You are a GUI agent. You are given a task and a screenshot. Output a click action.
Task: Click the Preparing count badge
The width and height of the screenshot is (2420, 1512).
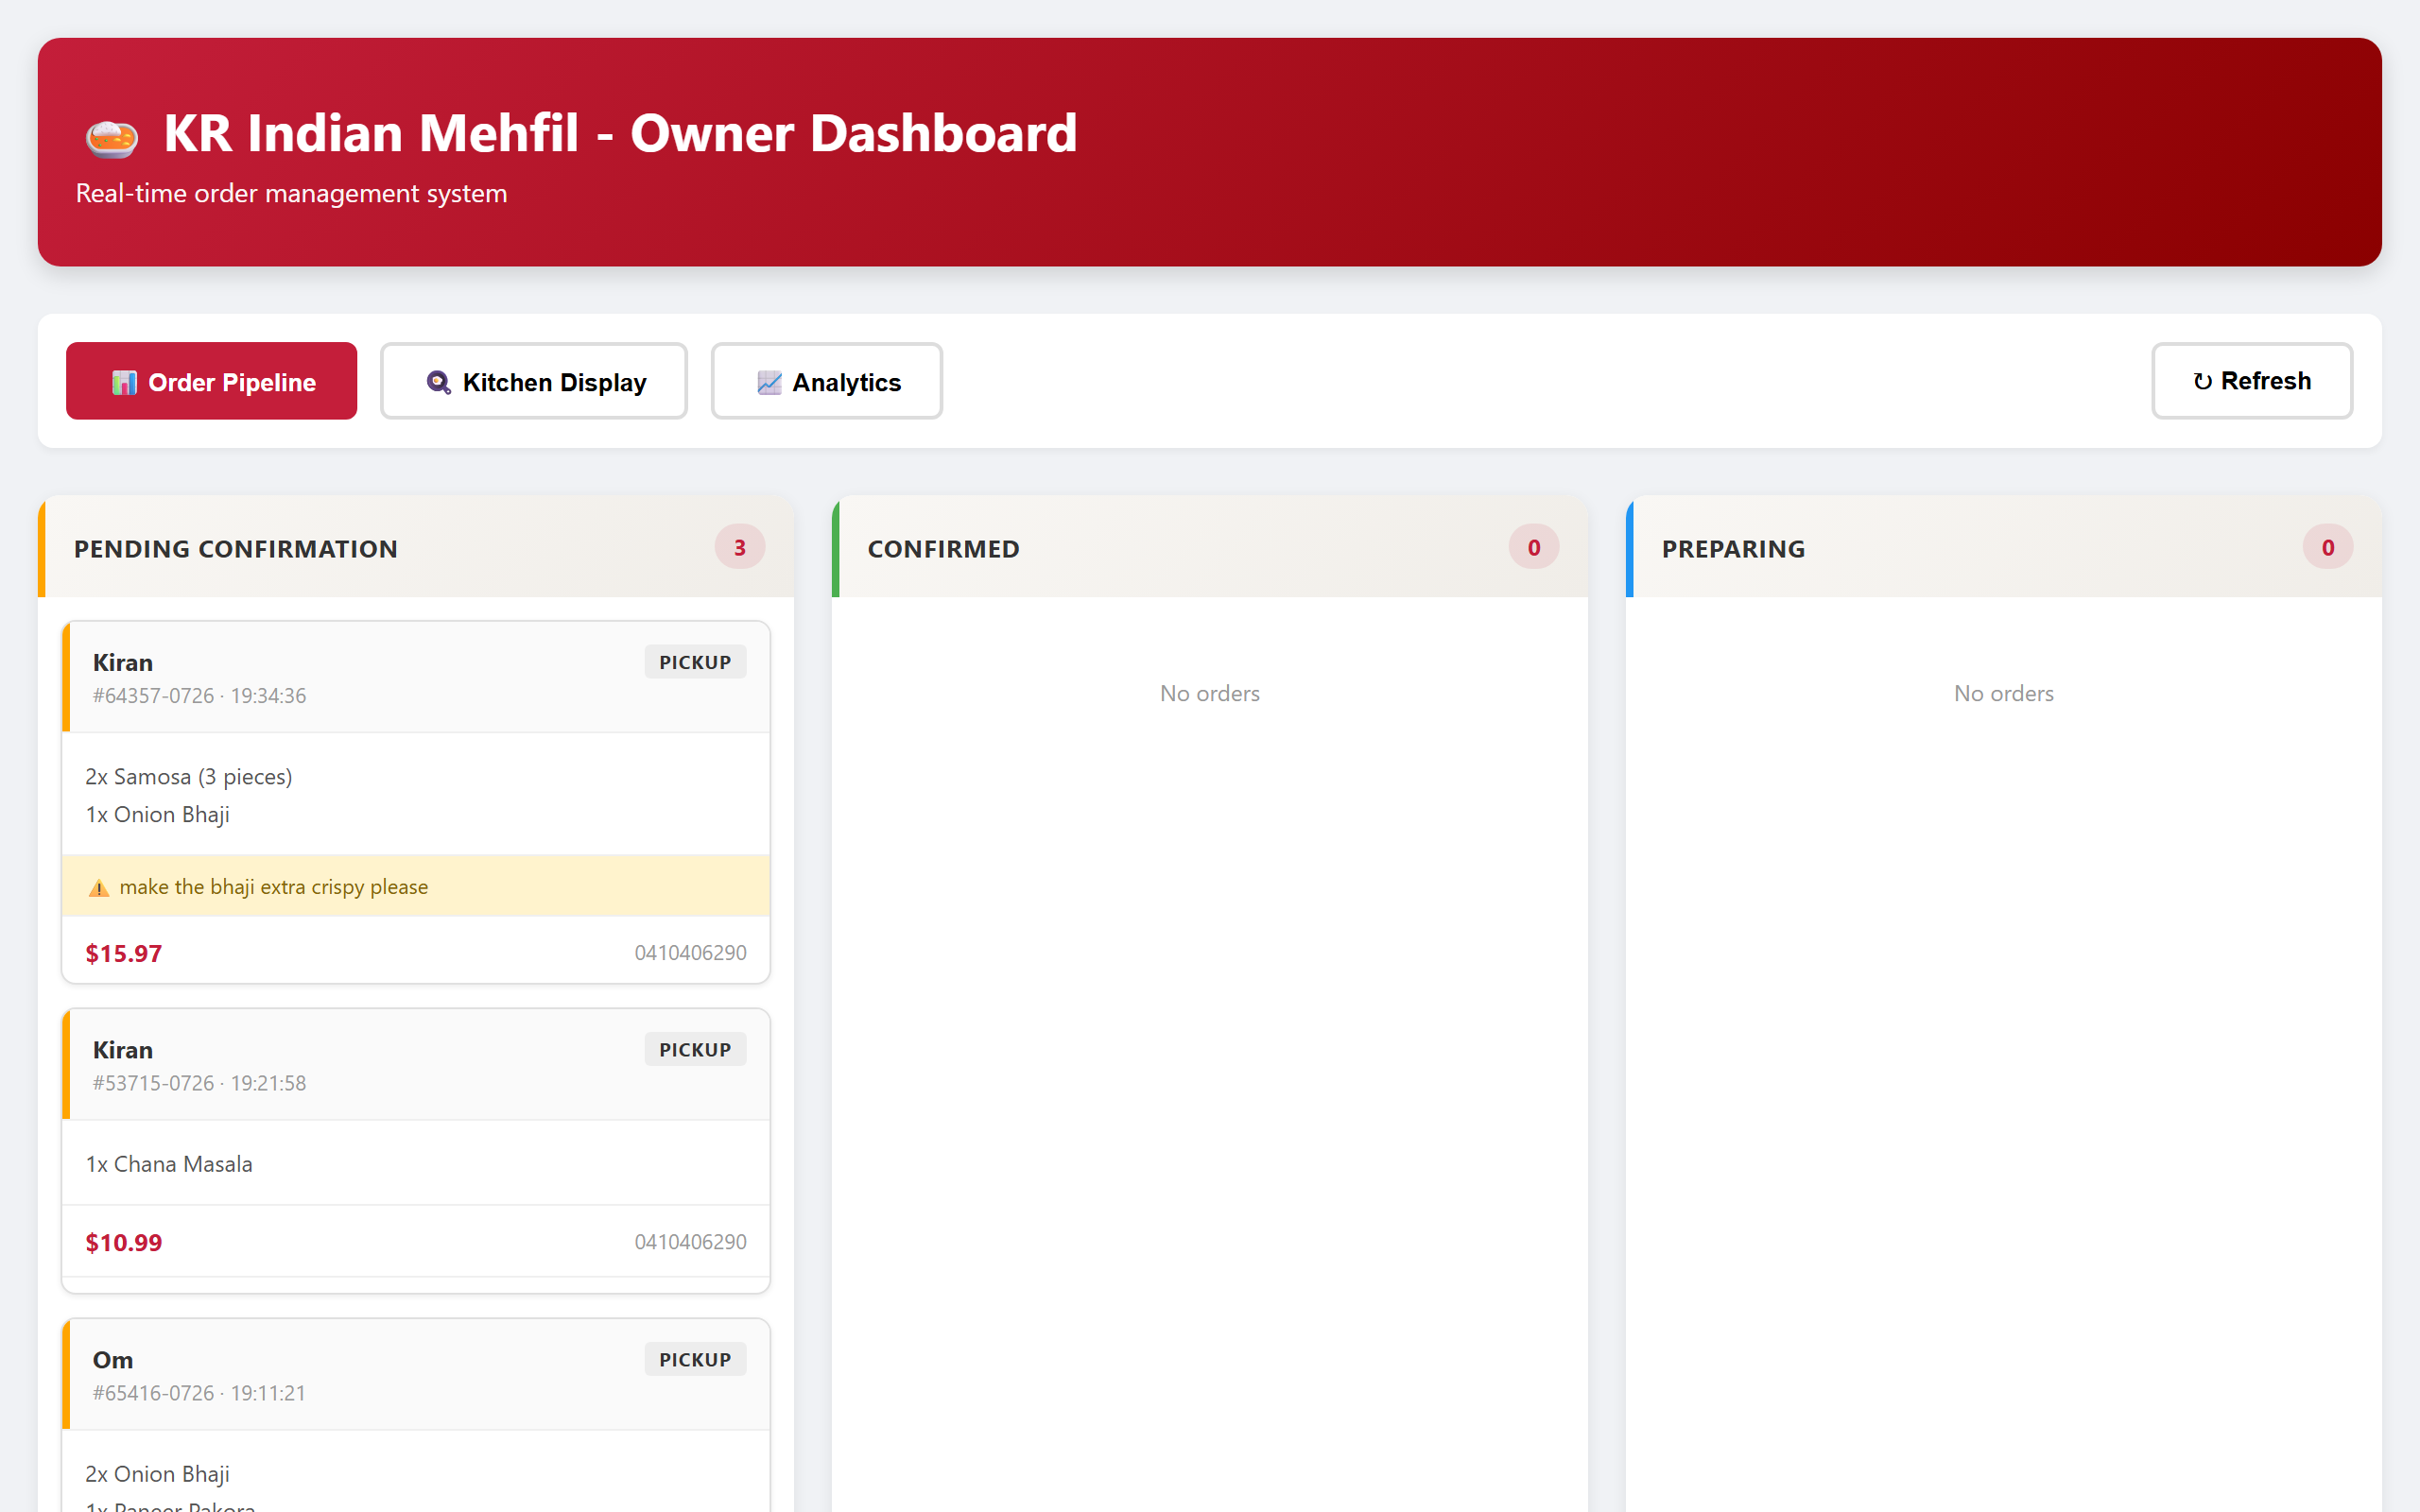(2328, 547)
